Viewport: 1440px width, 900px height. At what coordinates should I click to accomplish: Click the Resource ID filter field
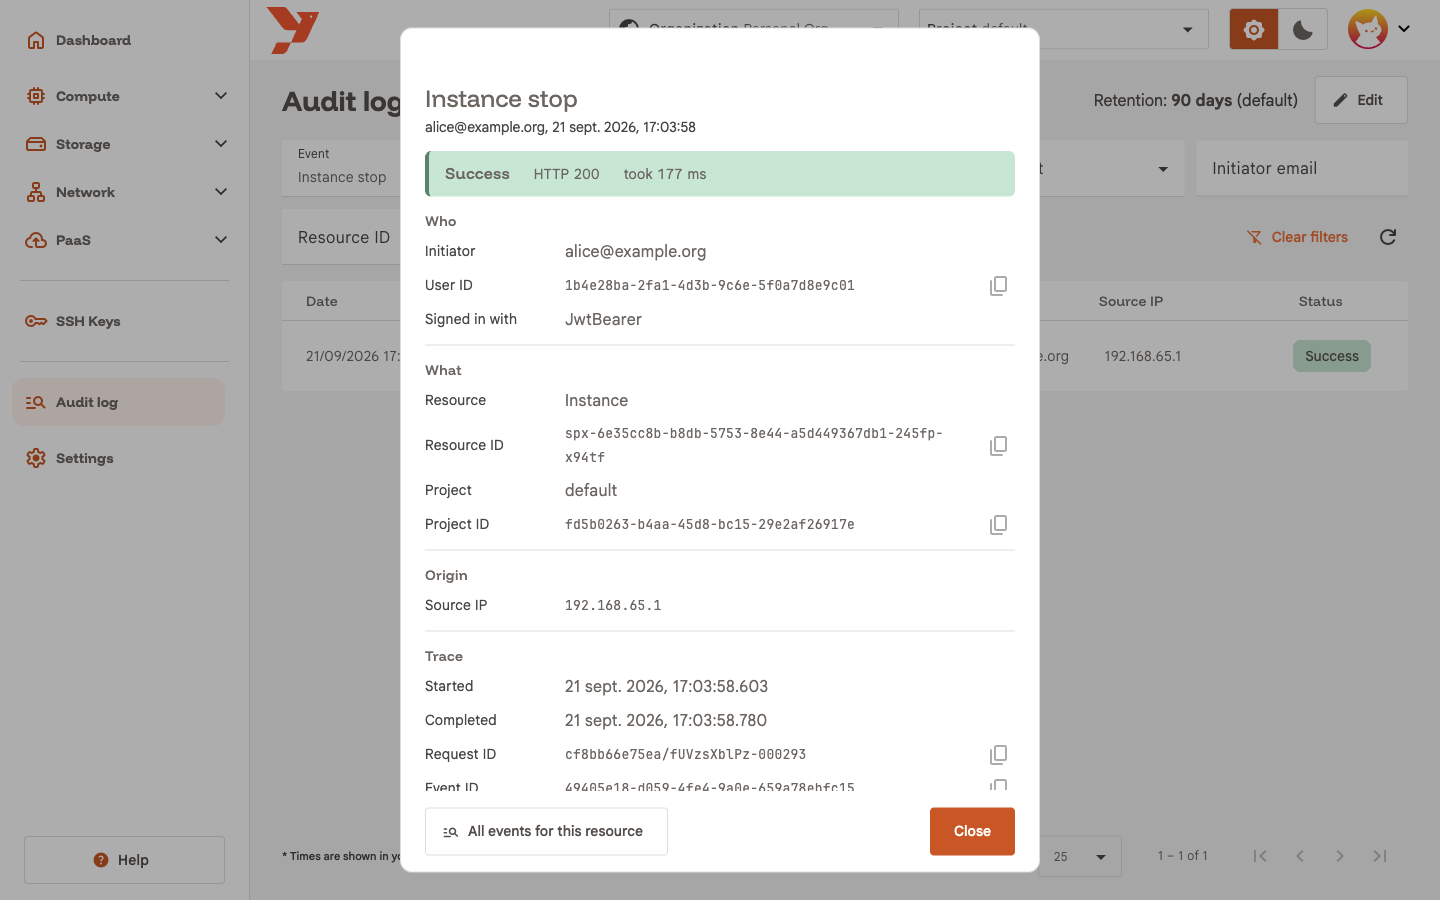coord(341,237)
